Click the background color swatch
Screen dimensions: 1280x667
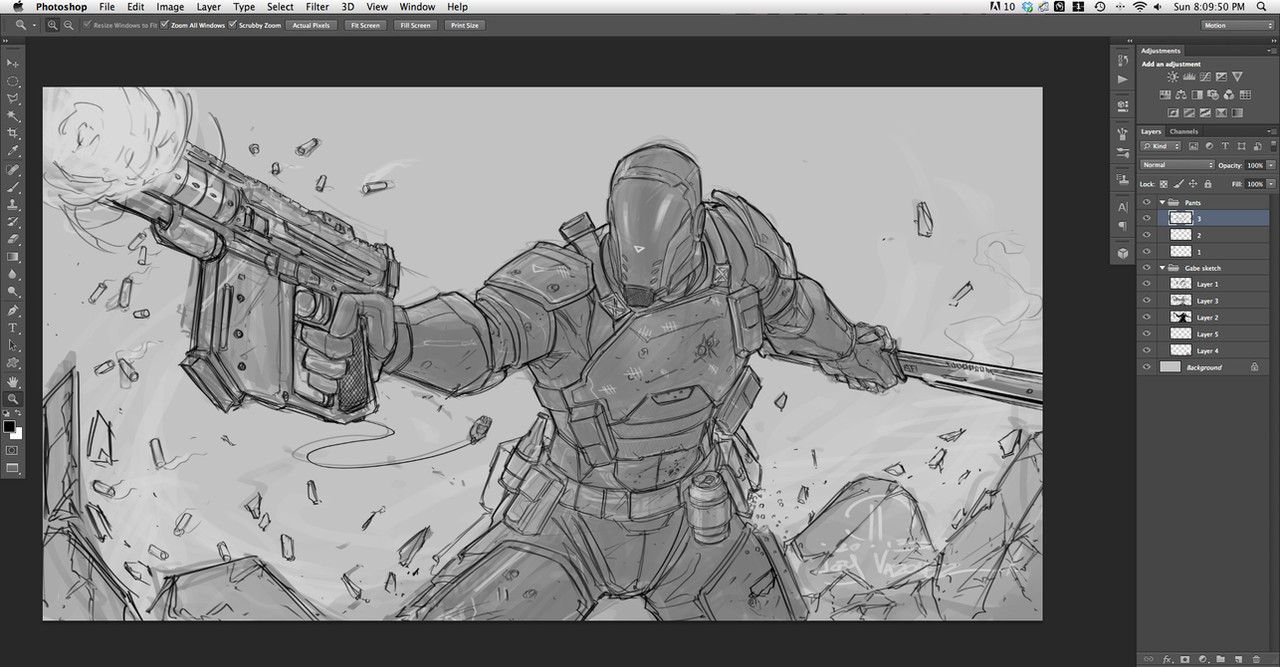(17, 433)
